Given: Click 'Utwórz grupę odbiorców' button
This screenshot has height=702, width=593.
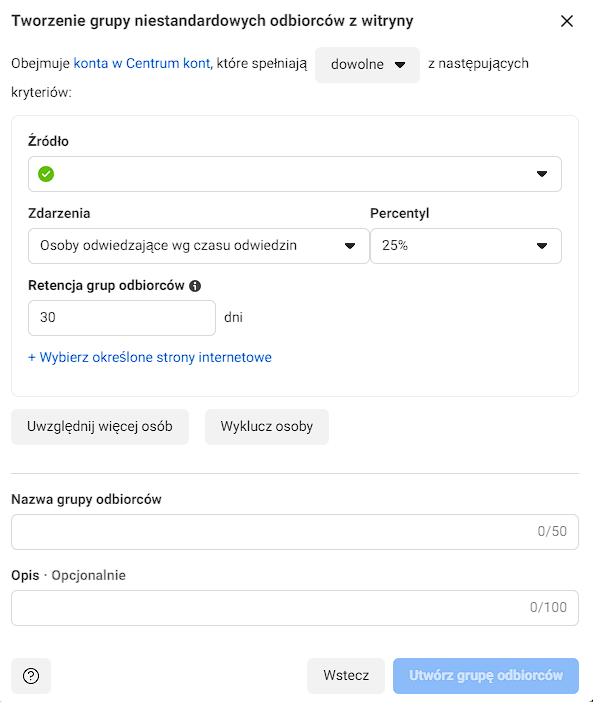Looking at the screenshot, I should [486, 676].
